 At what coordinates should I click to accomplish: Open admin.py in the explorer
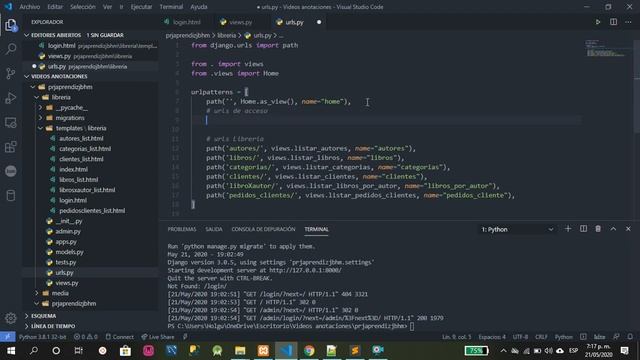click(x=68, y=231)
